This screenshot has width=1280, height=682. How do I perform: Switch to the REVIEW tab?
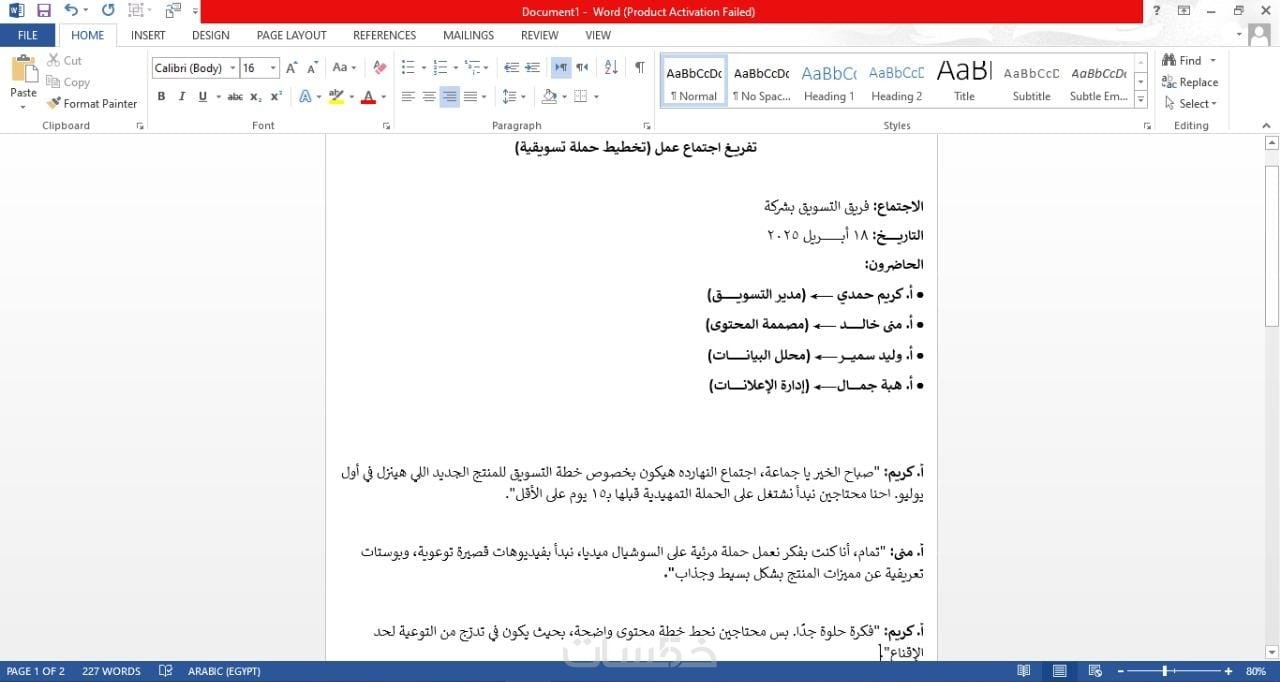pos(540,35)
